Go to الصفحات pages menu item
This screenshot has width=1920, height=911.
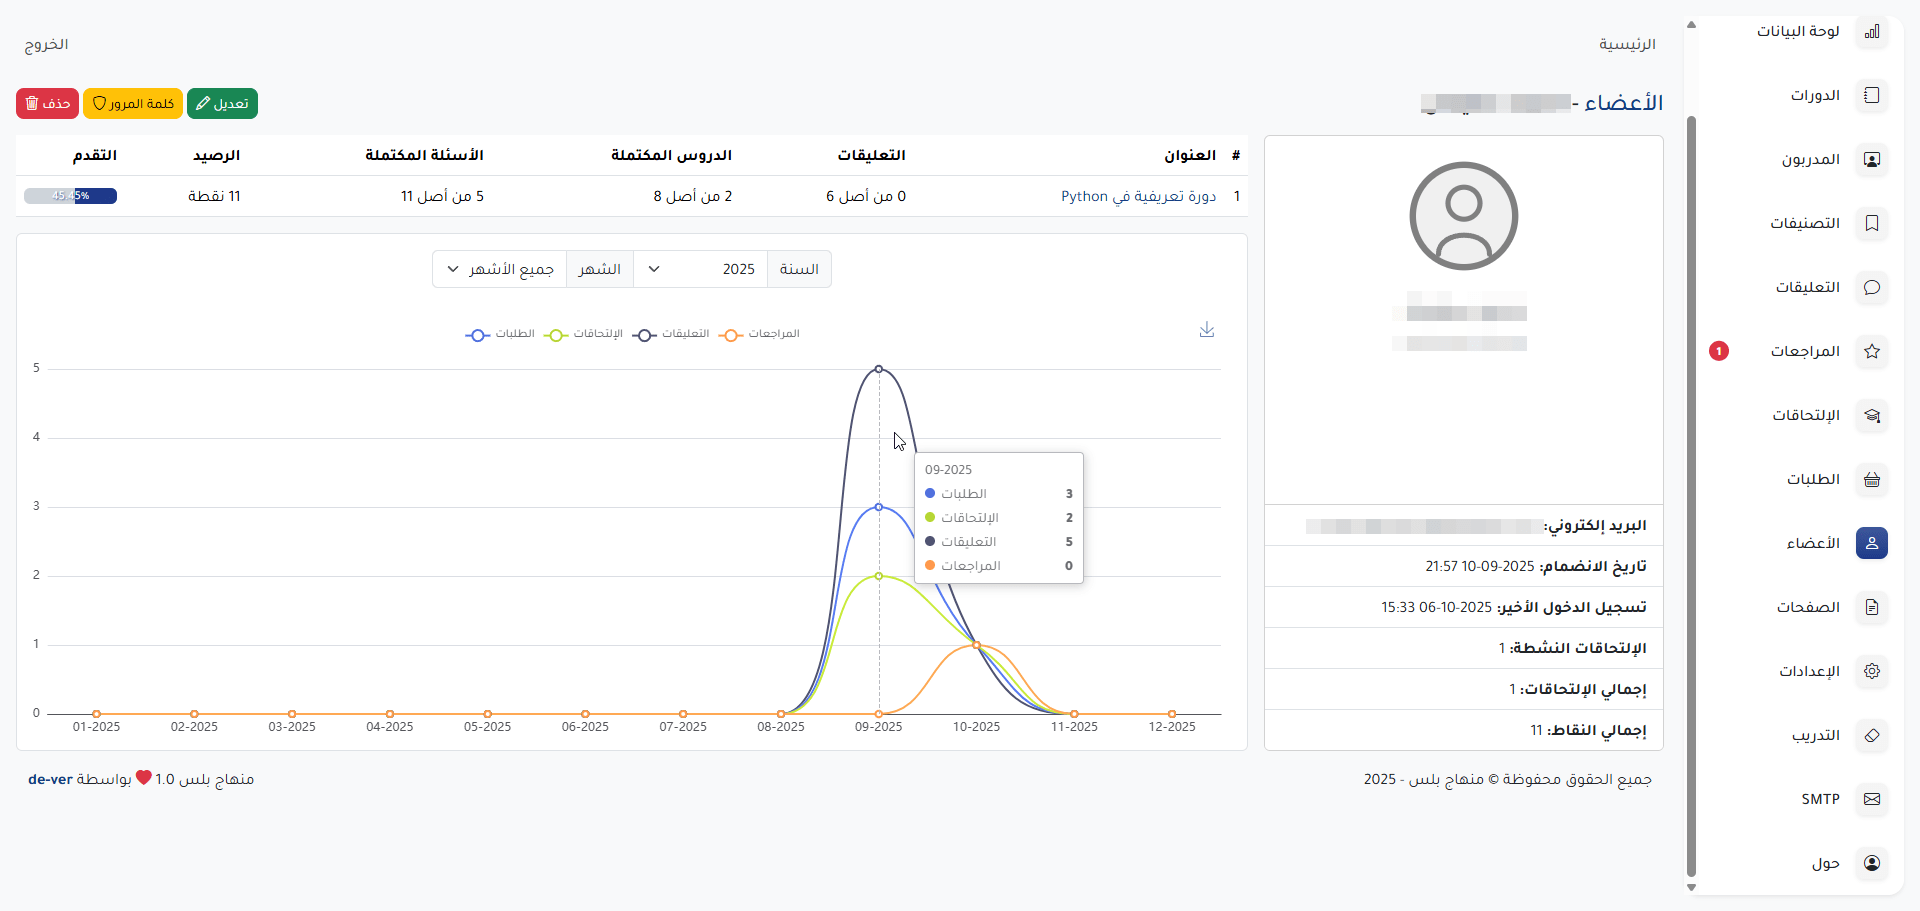(1808, 607)
